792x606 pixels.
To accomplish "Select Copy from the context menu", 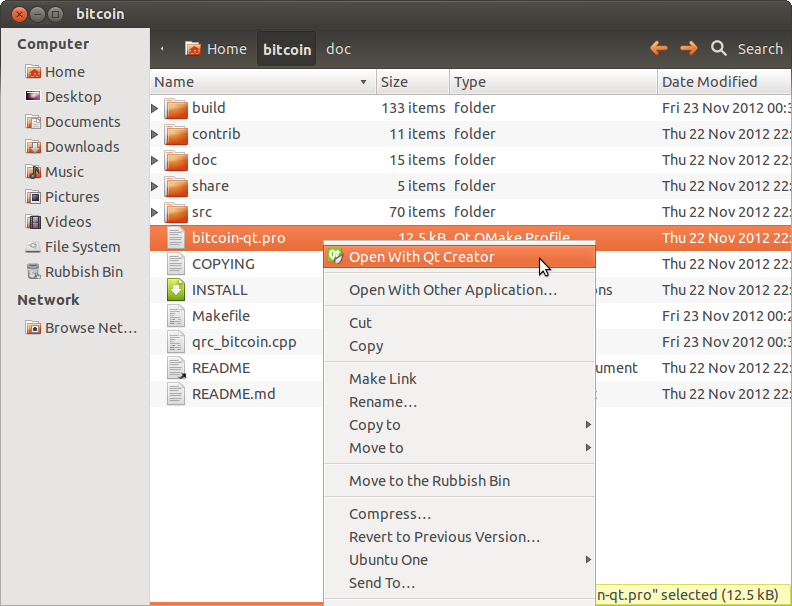I will (x=460, y=346).
